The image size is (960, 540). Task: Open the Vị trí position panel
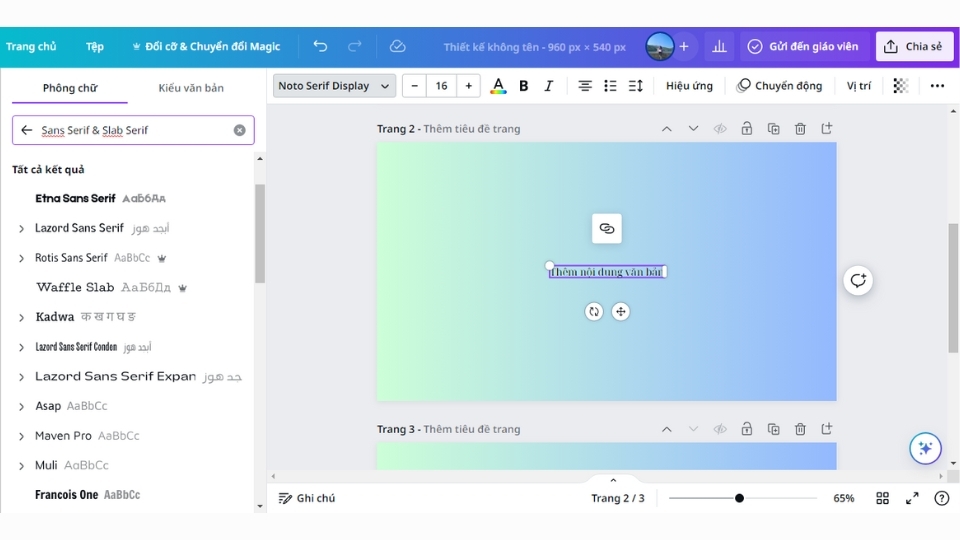pos(858,86)
